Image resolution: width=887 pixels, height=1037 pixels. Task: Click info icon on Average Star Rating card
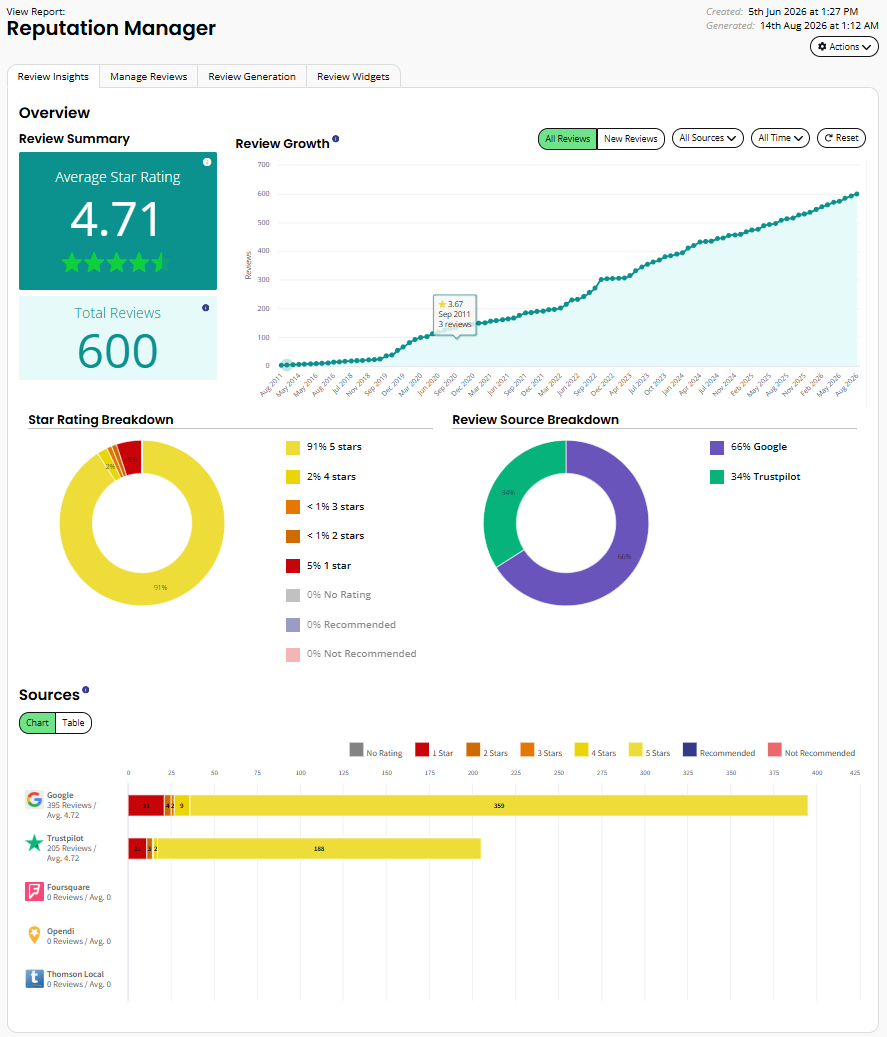[207, 162]
